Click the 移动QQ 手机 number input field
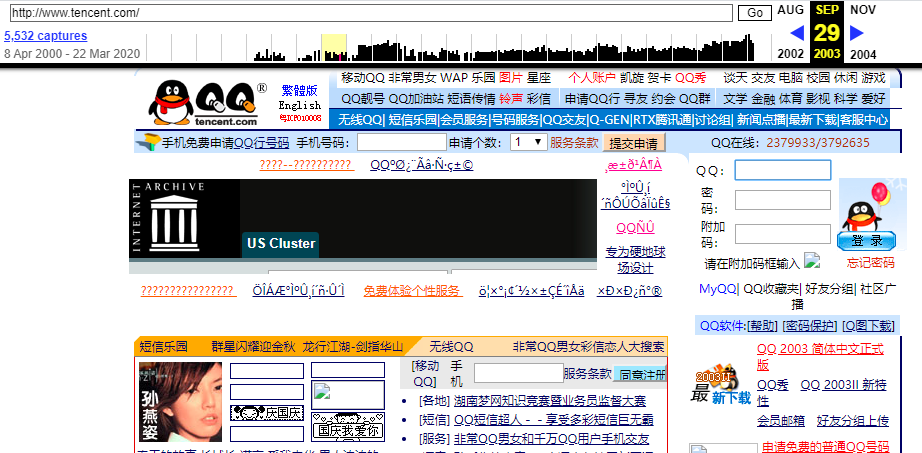Image resolution: width=922 pixels, height=453 pixels. click(x=519, y=373)
